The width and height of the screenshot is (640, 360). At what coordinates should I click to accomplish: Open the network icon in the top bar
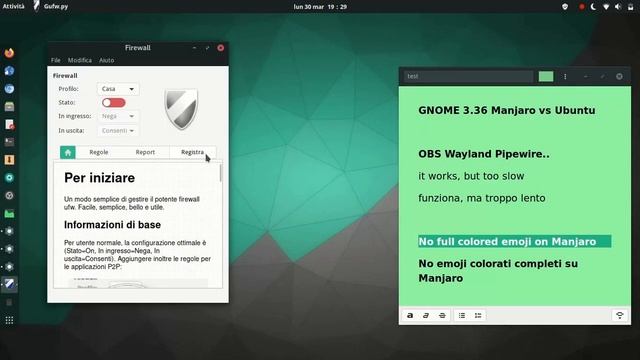[606, 7]
